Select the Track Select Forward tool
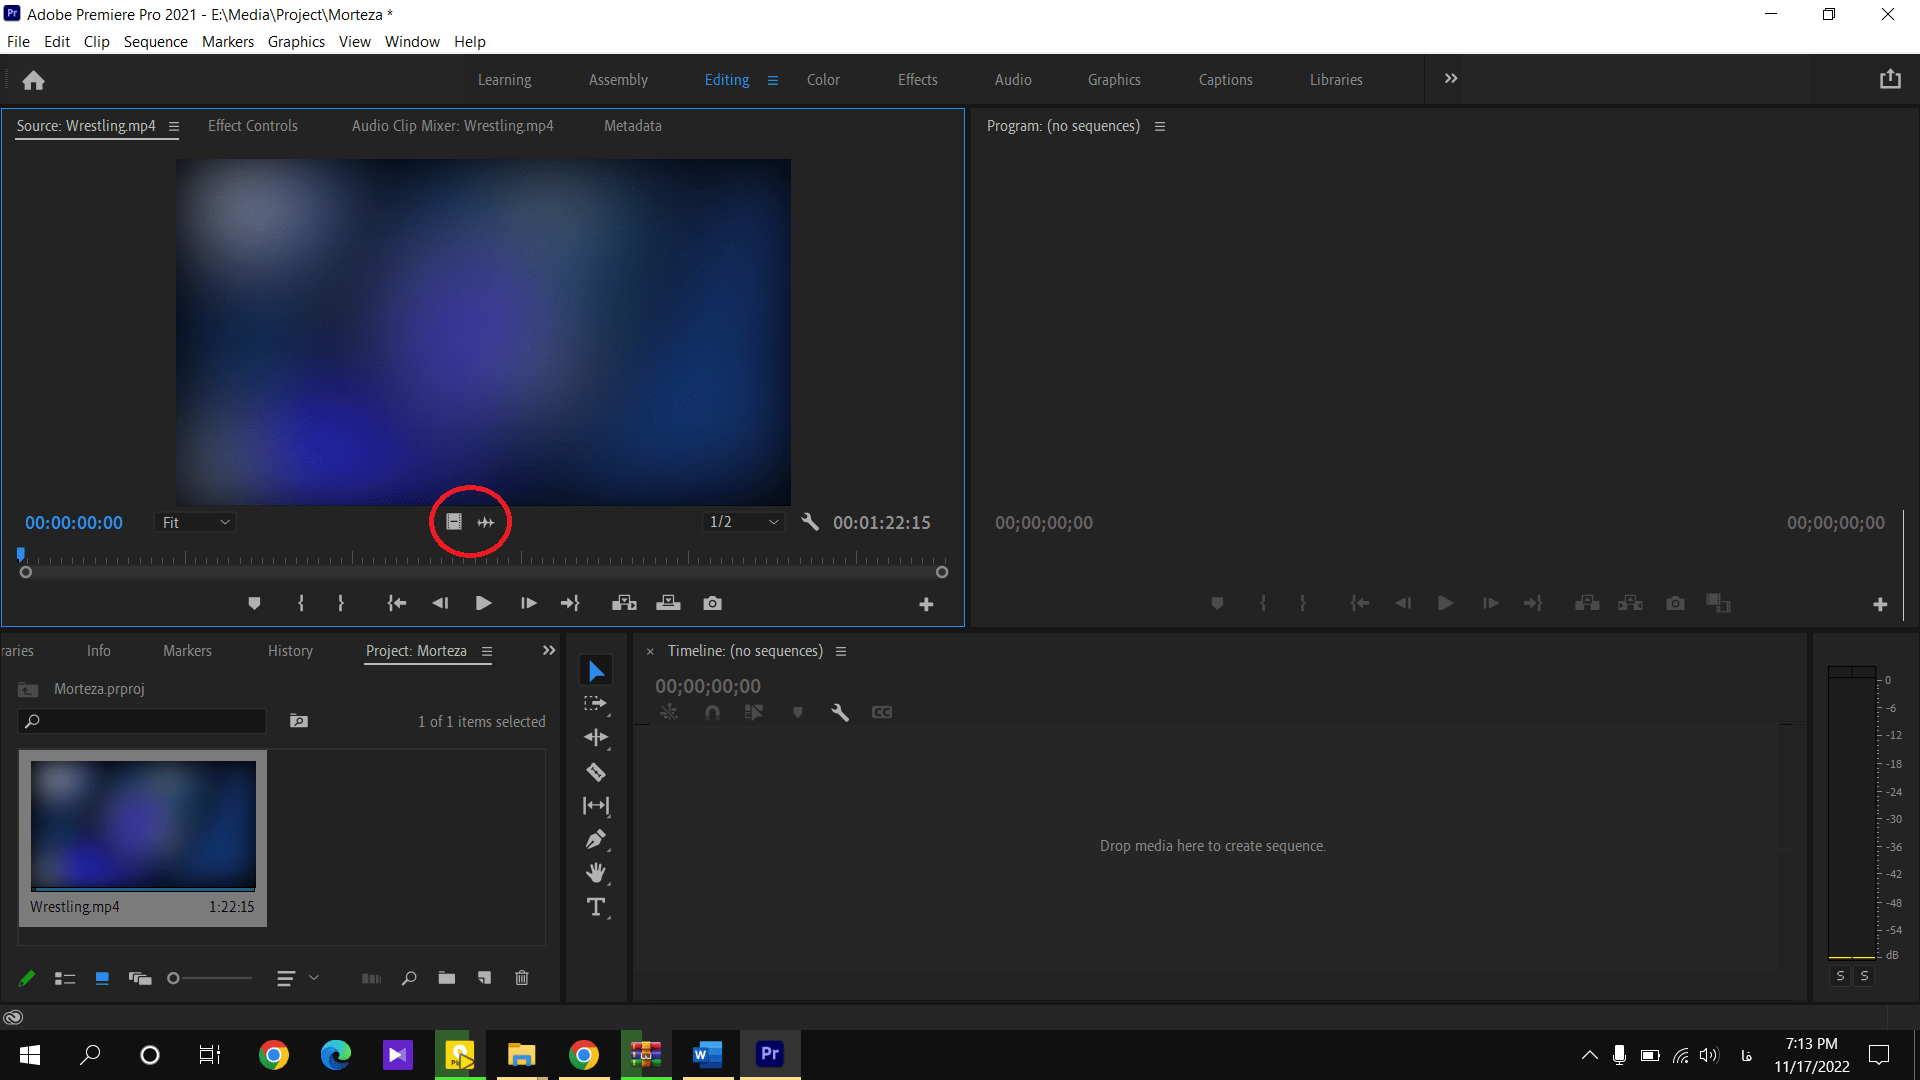The width and height of the screenshot is (1920, 1080). [x=595, y=704]
